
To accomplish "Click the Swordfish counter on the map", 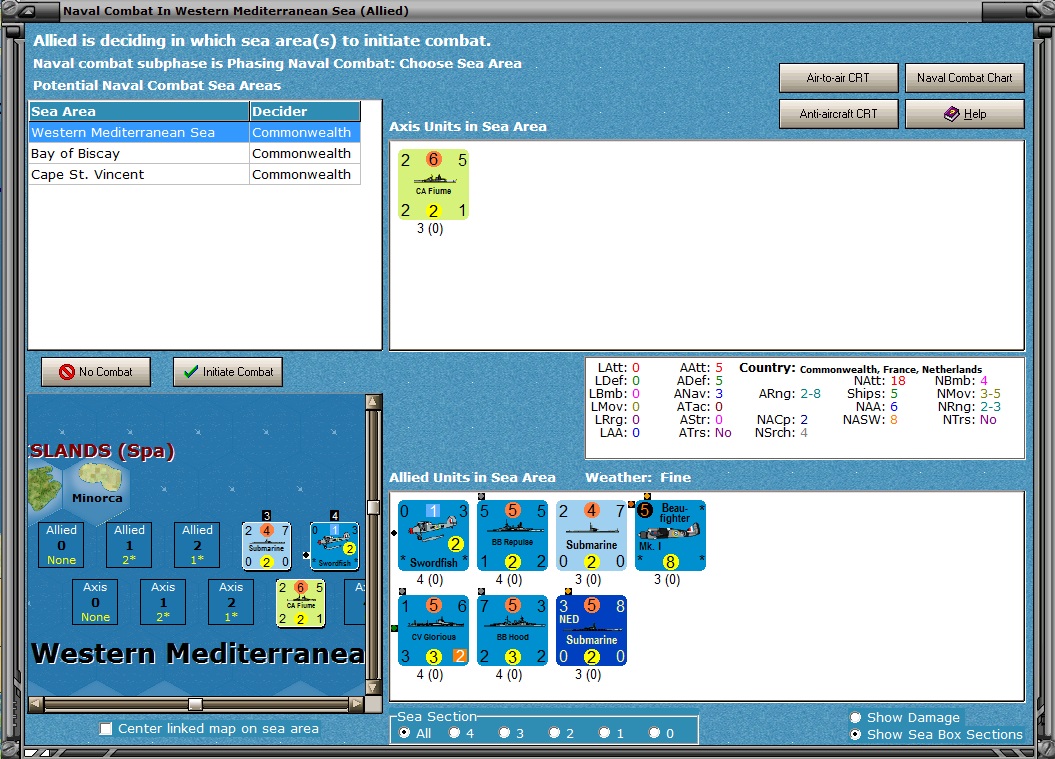I will 334,546.
